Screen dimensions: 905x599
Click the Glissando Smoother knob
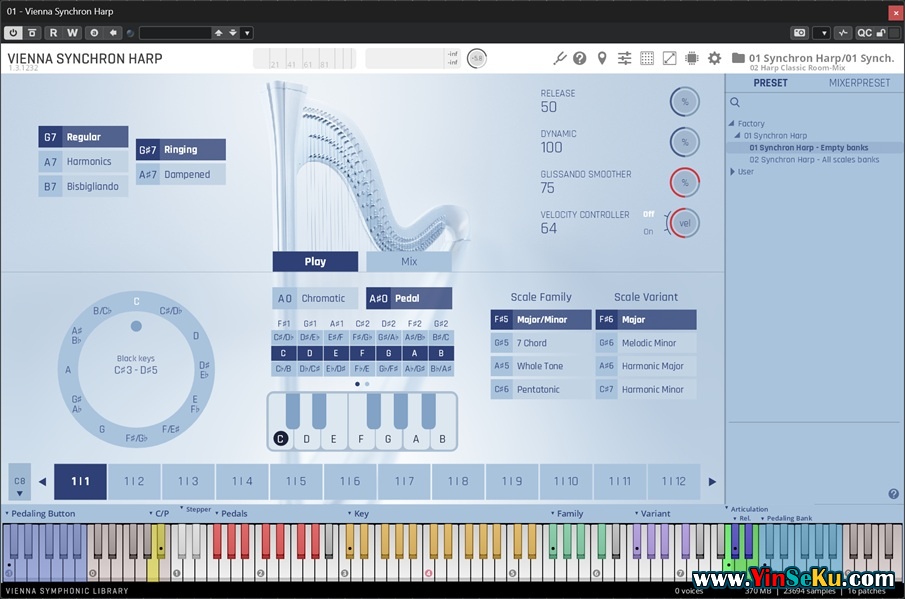(685, 182)
